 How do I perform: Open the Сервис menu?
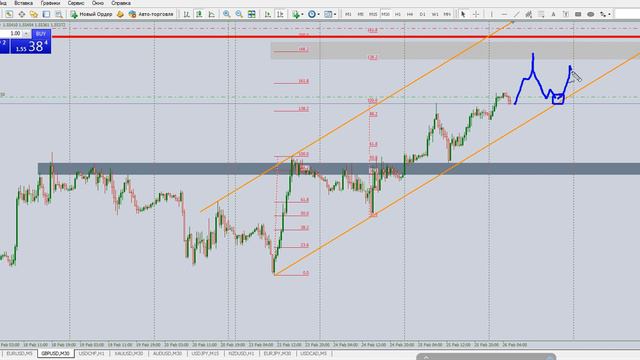(x=76, y=3)
